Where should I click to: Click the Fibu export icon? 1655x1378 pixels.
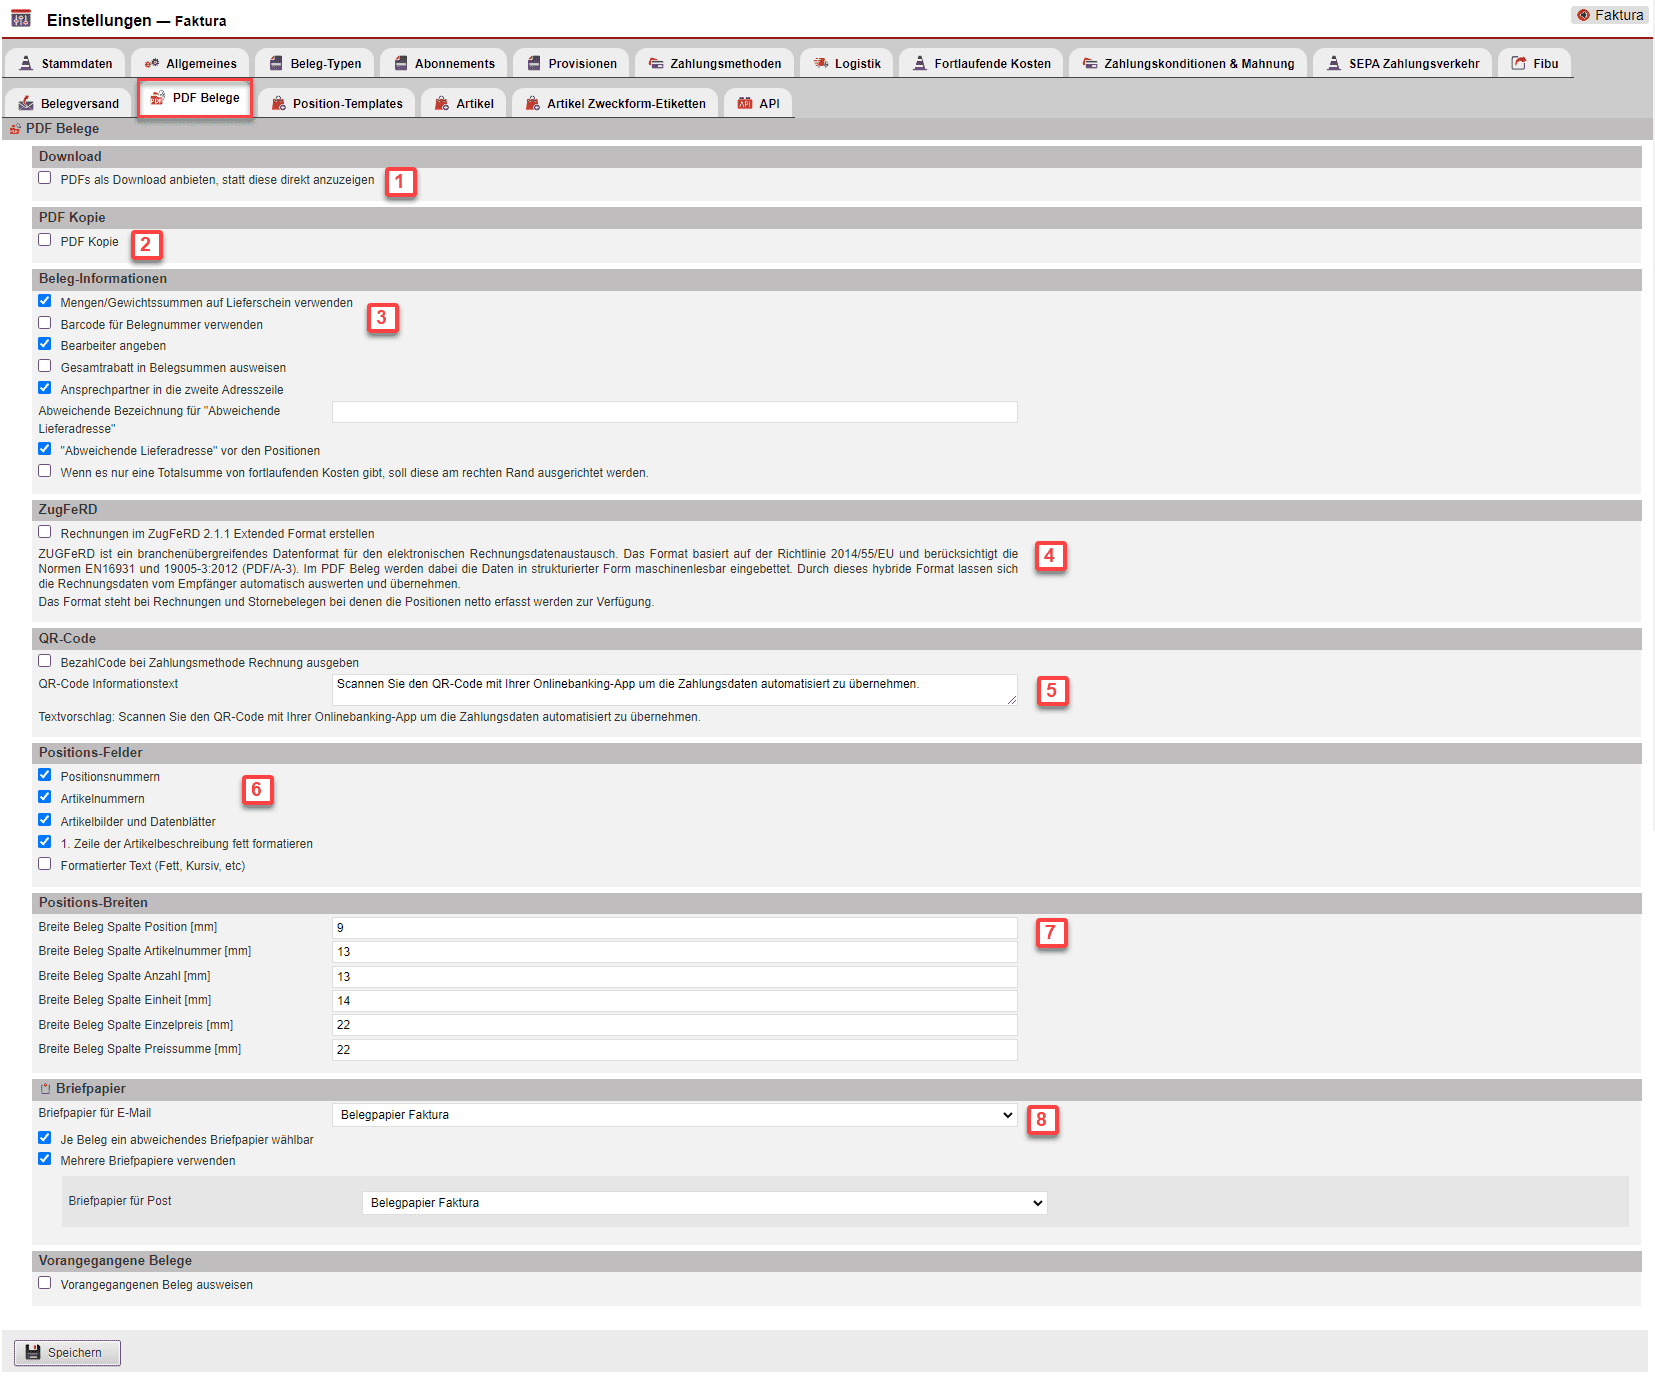[1519, 63]
